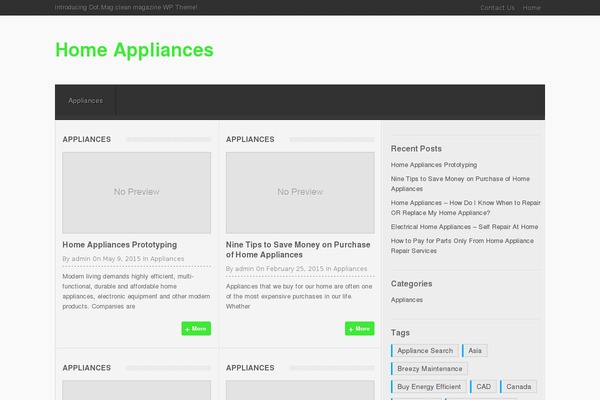This screenshot has height=400, width=600.
Task: Open Appliances category in May 9 post byline
Action: pos(167,259)
